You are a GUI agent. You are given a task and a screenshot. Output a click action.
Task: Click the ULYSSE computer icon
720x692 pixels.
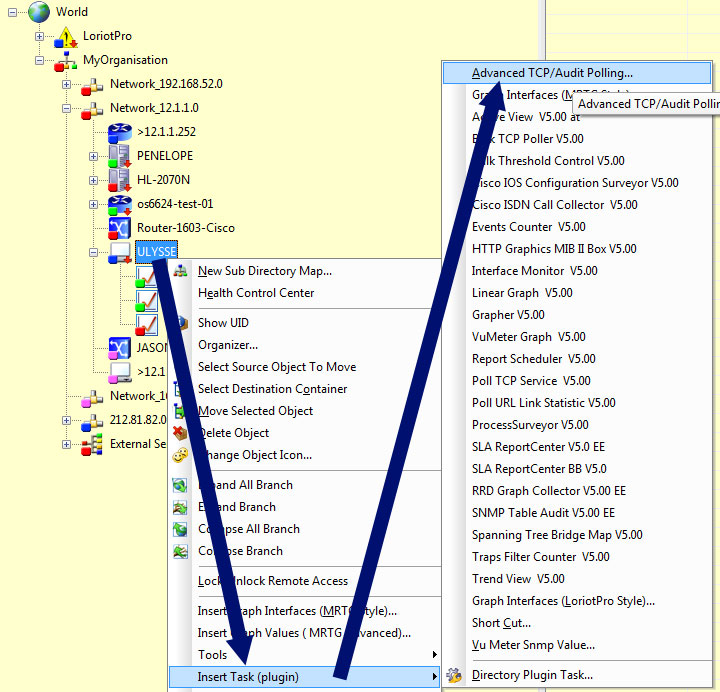coord(120,253)
